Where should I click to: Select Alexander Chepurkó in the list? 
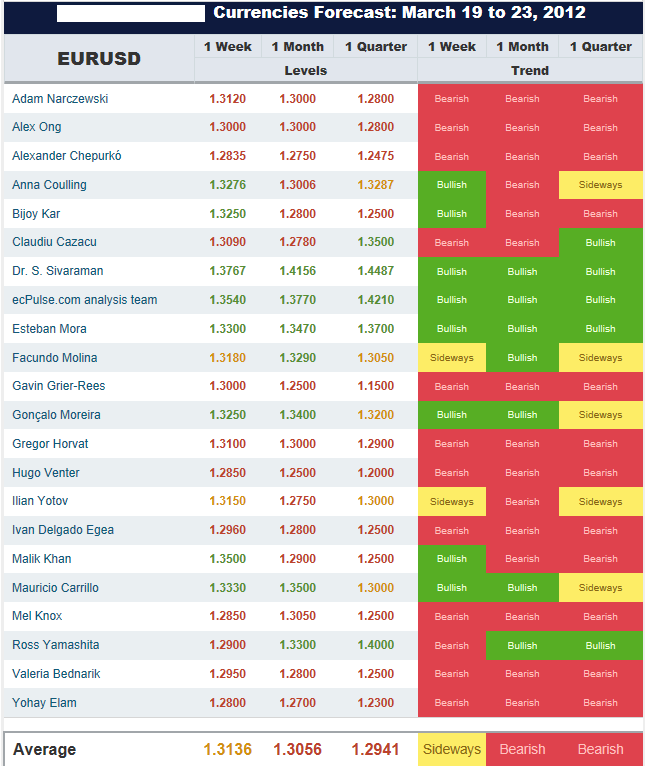tap(67, 156)
